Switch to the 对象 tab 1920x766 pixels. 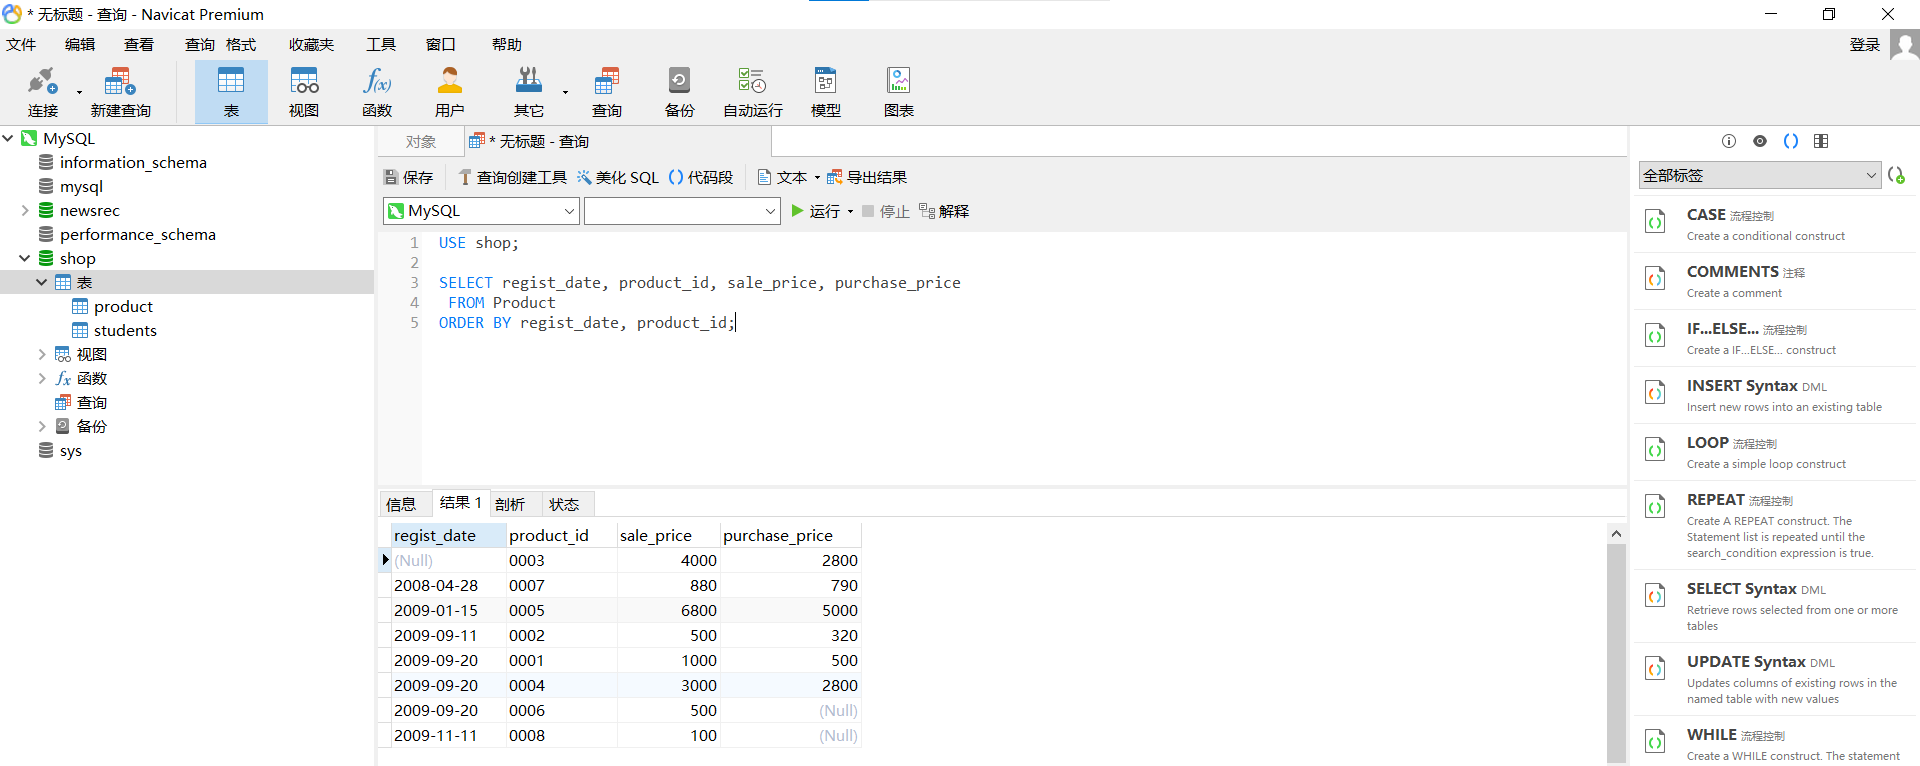[x=421, y=142]
